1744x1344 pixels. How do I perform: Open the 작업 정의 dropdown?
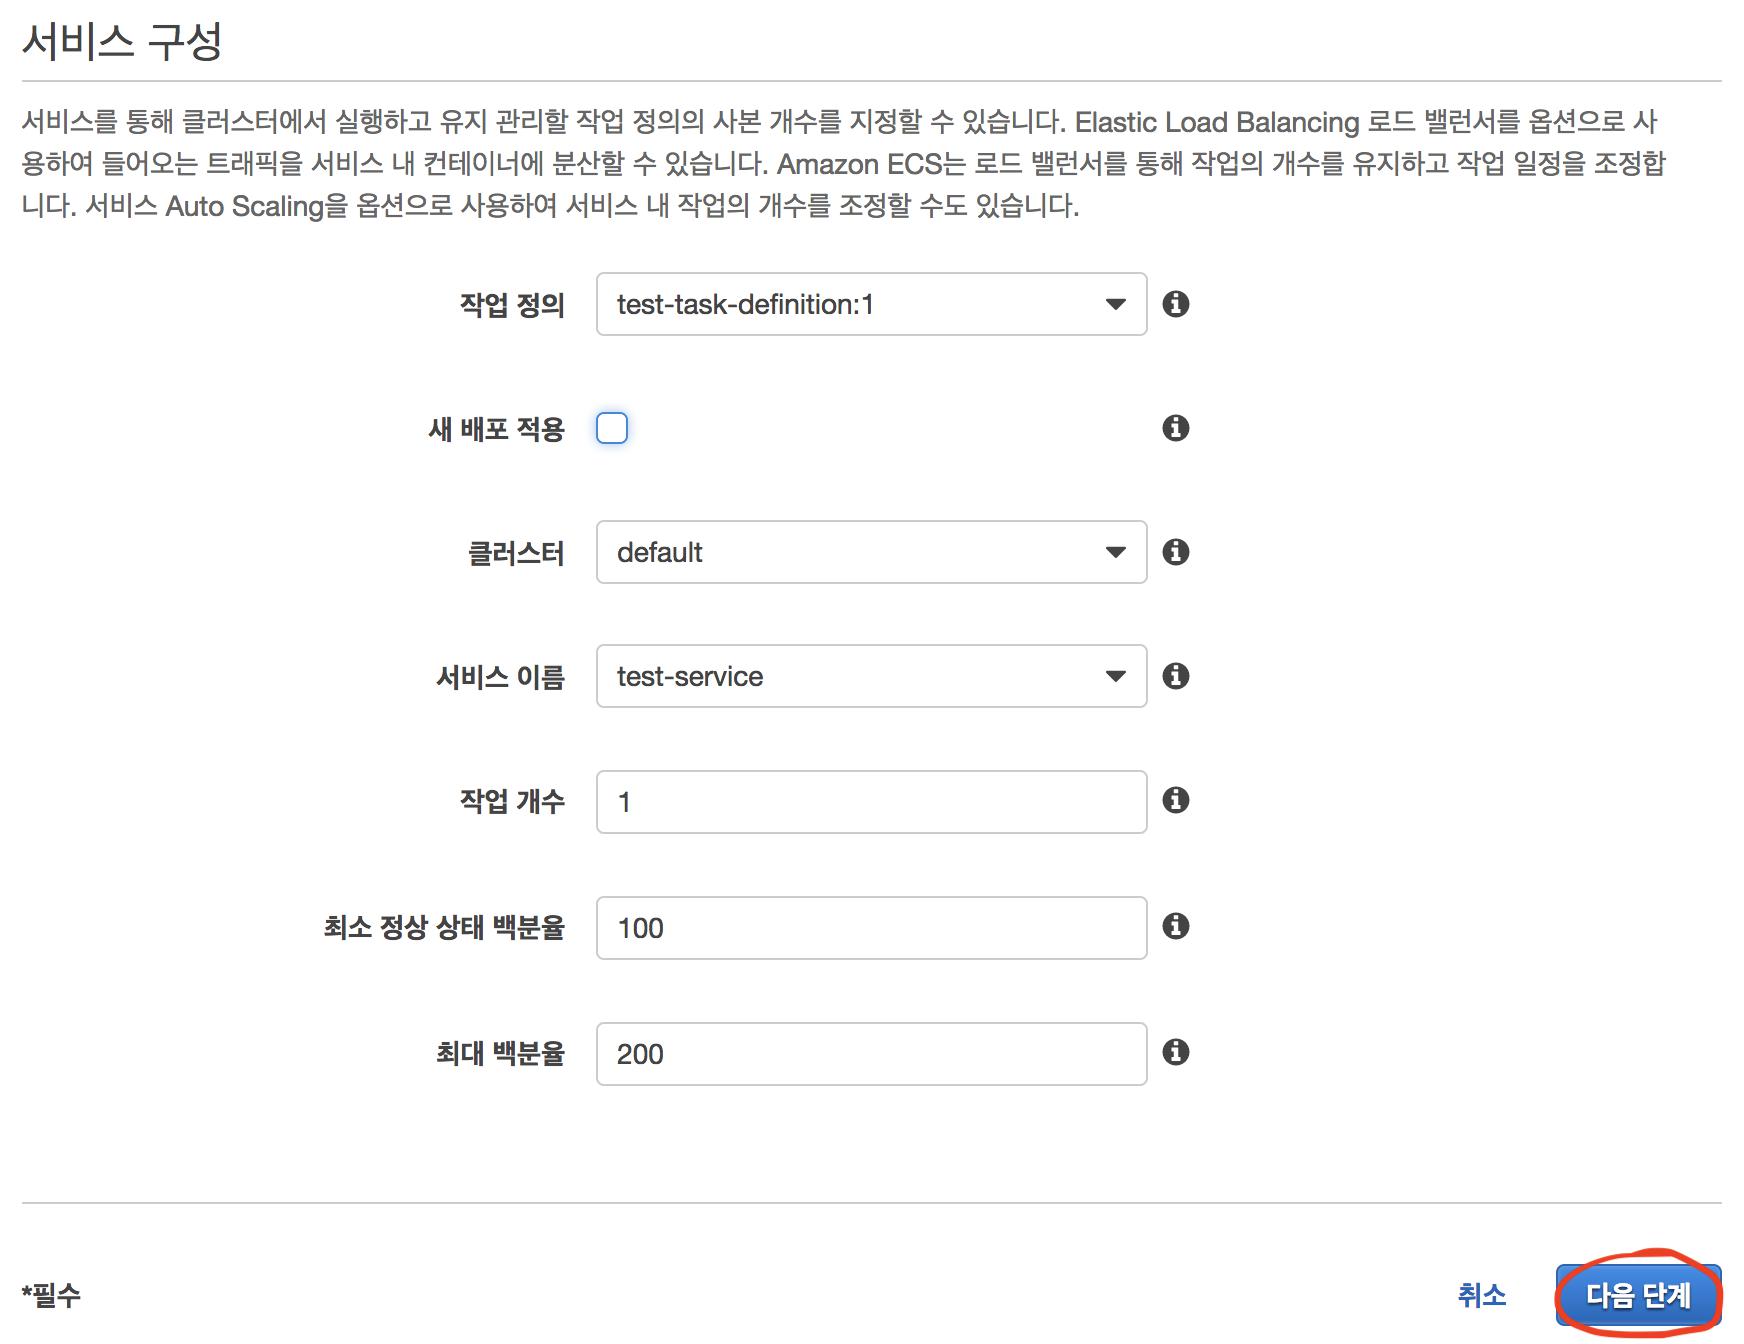coord(871,304)
